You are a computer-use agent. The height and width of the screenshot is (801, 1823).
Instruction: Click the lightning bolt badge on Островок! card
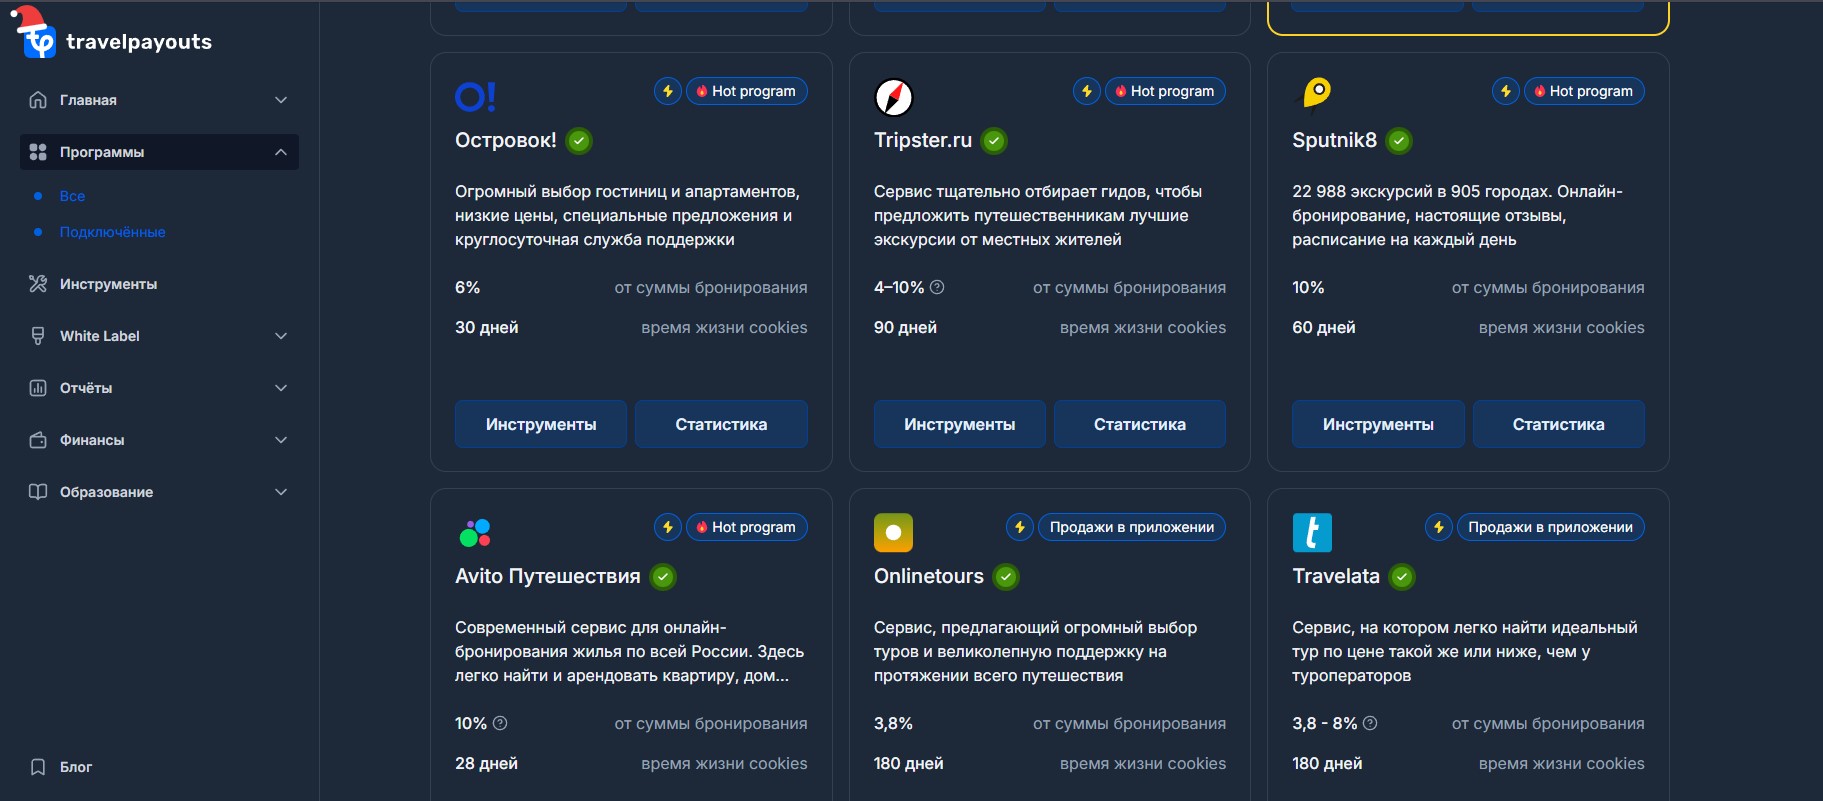667,91
